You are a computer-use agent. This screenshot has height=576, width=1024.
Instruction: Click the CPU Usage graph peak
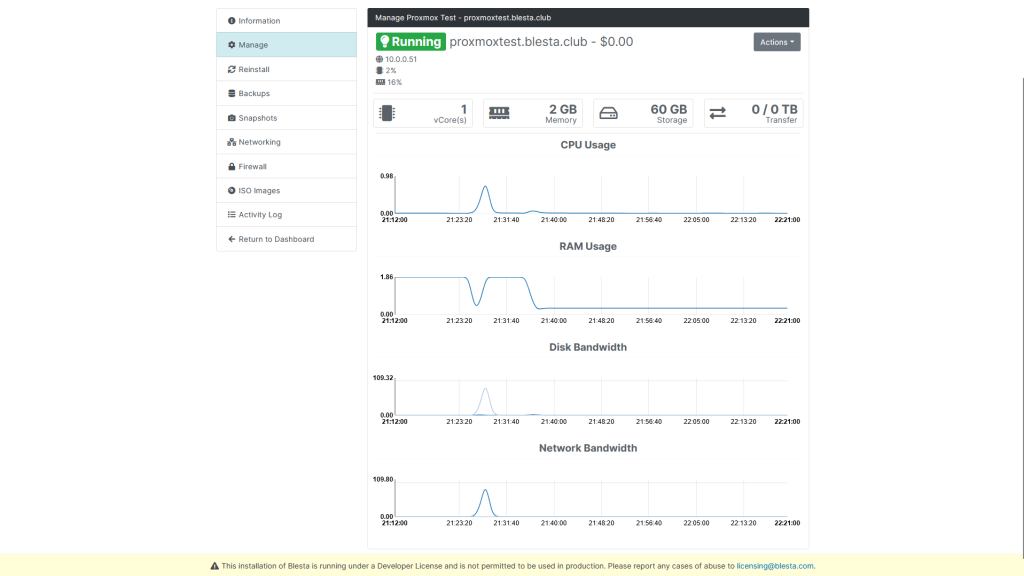coord(485,188)
